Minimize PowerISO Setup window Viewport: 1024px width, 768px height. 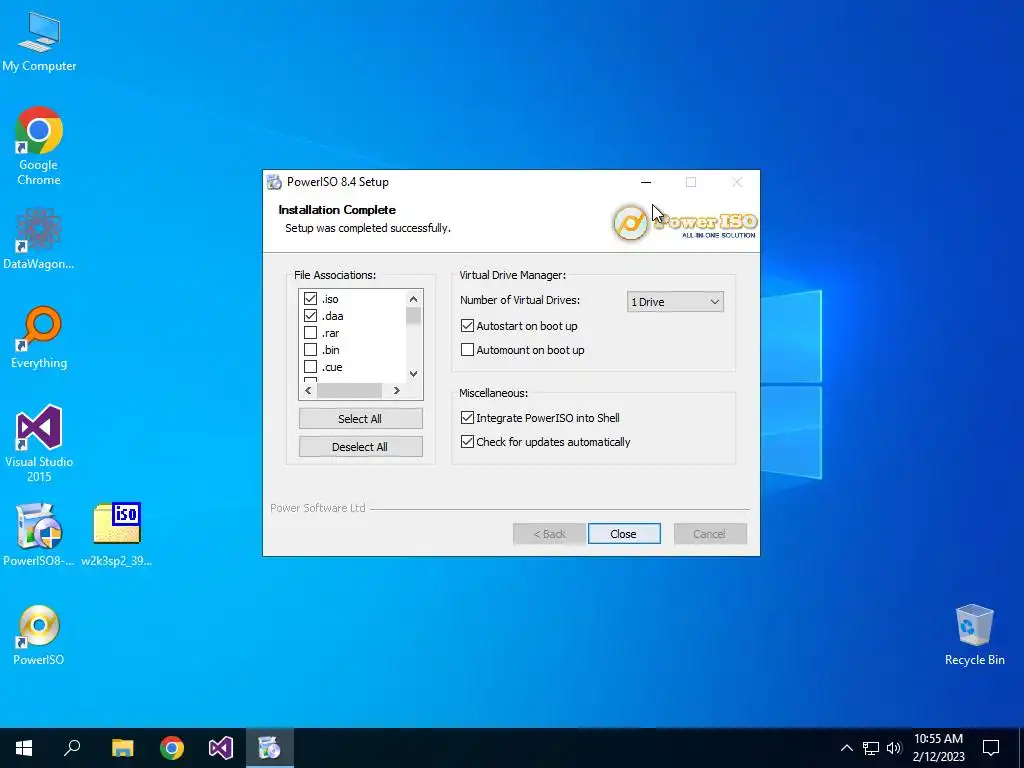point(646,182)
